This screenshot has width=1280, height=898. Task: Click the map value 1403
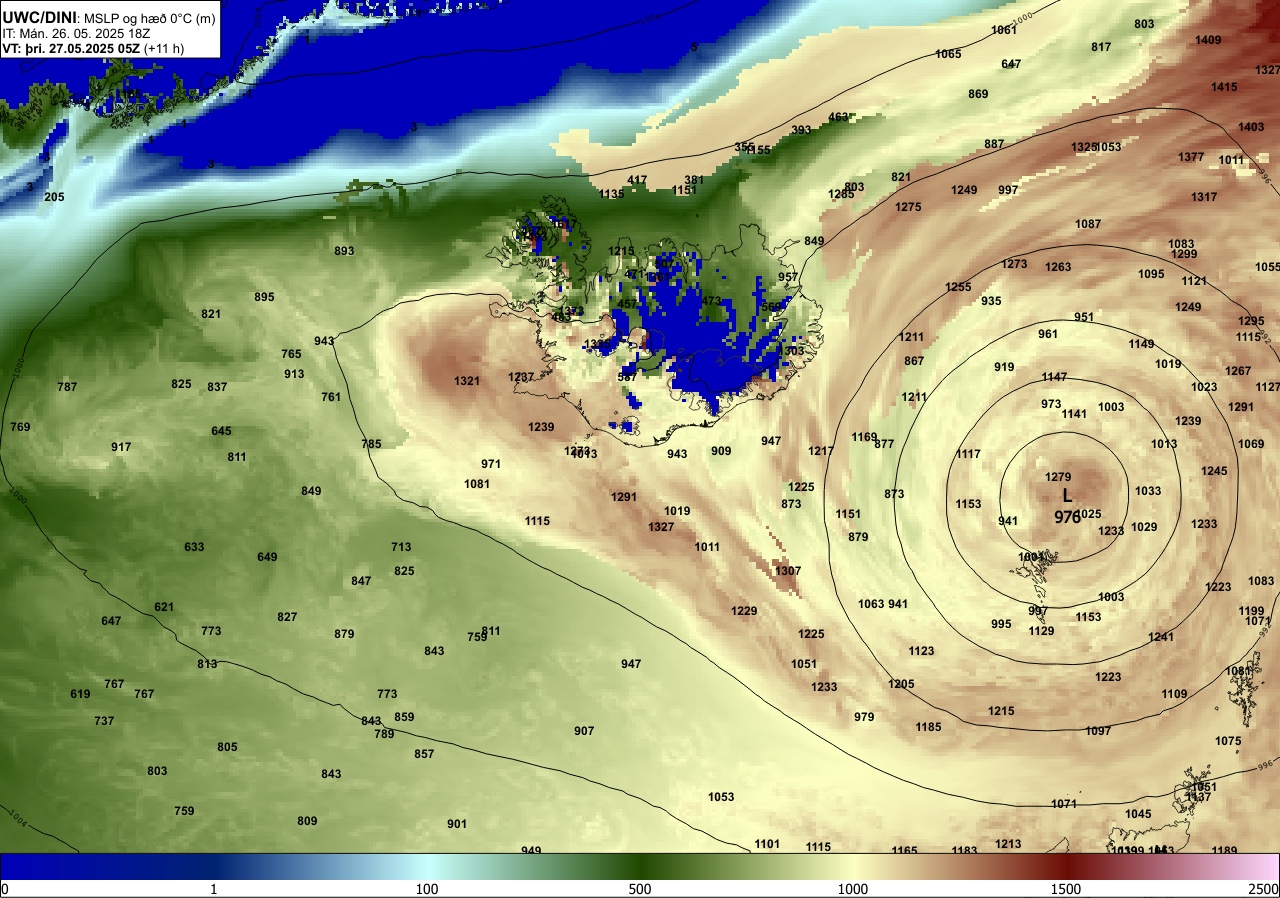point(1251,127)
